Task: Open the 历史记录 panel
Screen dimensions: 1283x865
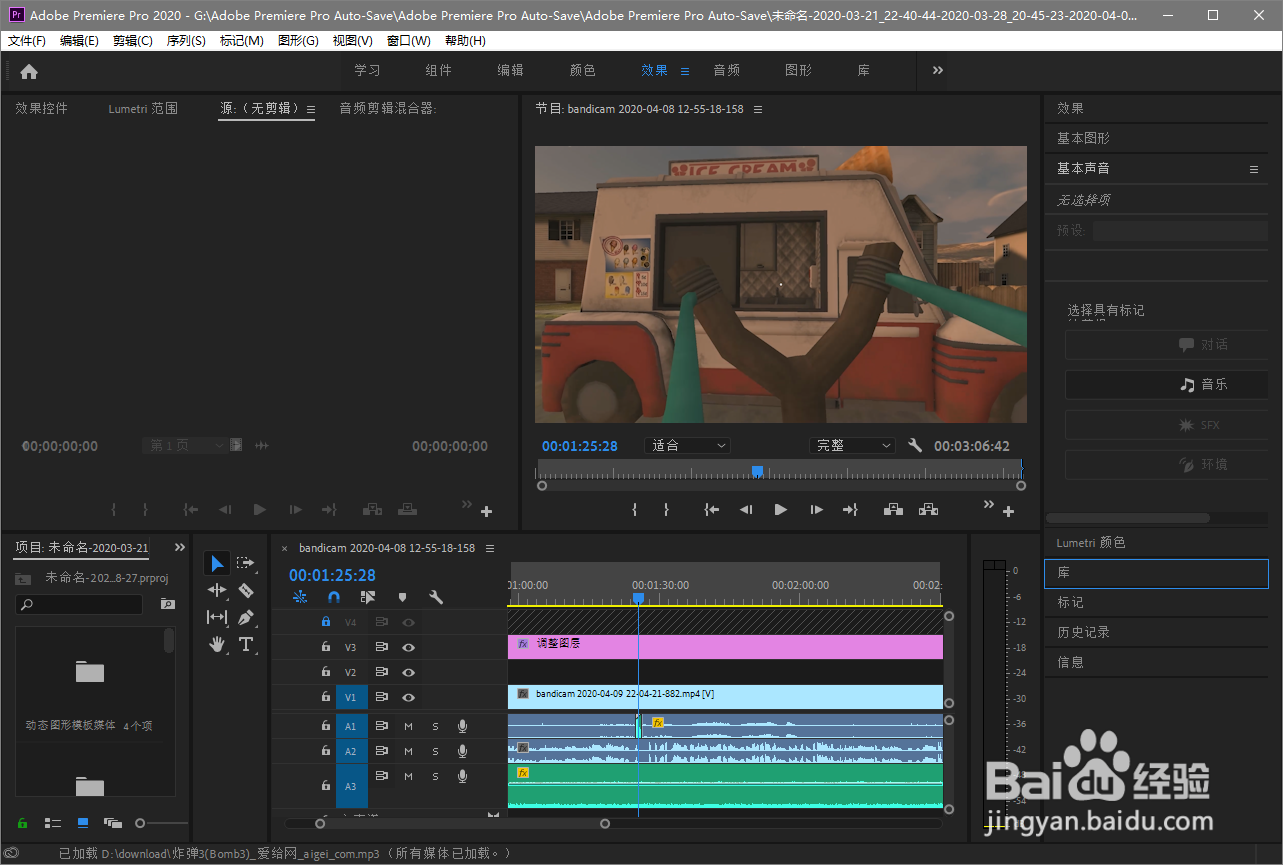Action: tap(1084, 632)
